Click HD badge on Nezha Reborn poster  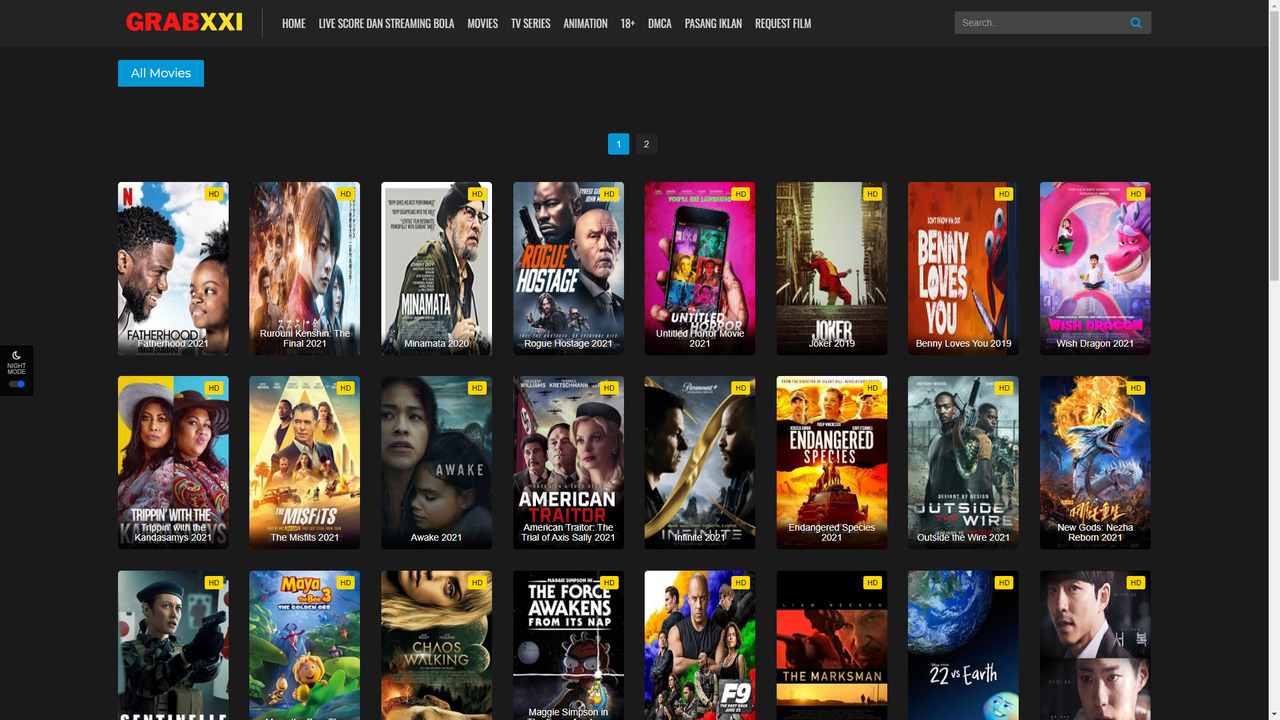(x=1136, y=388)
